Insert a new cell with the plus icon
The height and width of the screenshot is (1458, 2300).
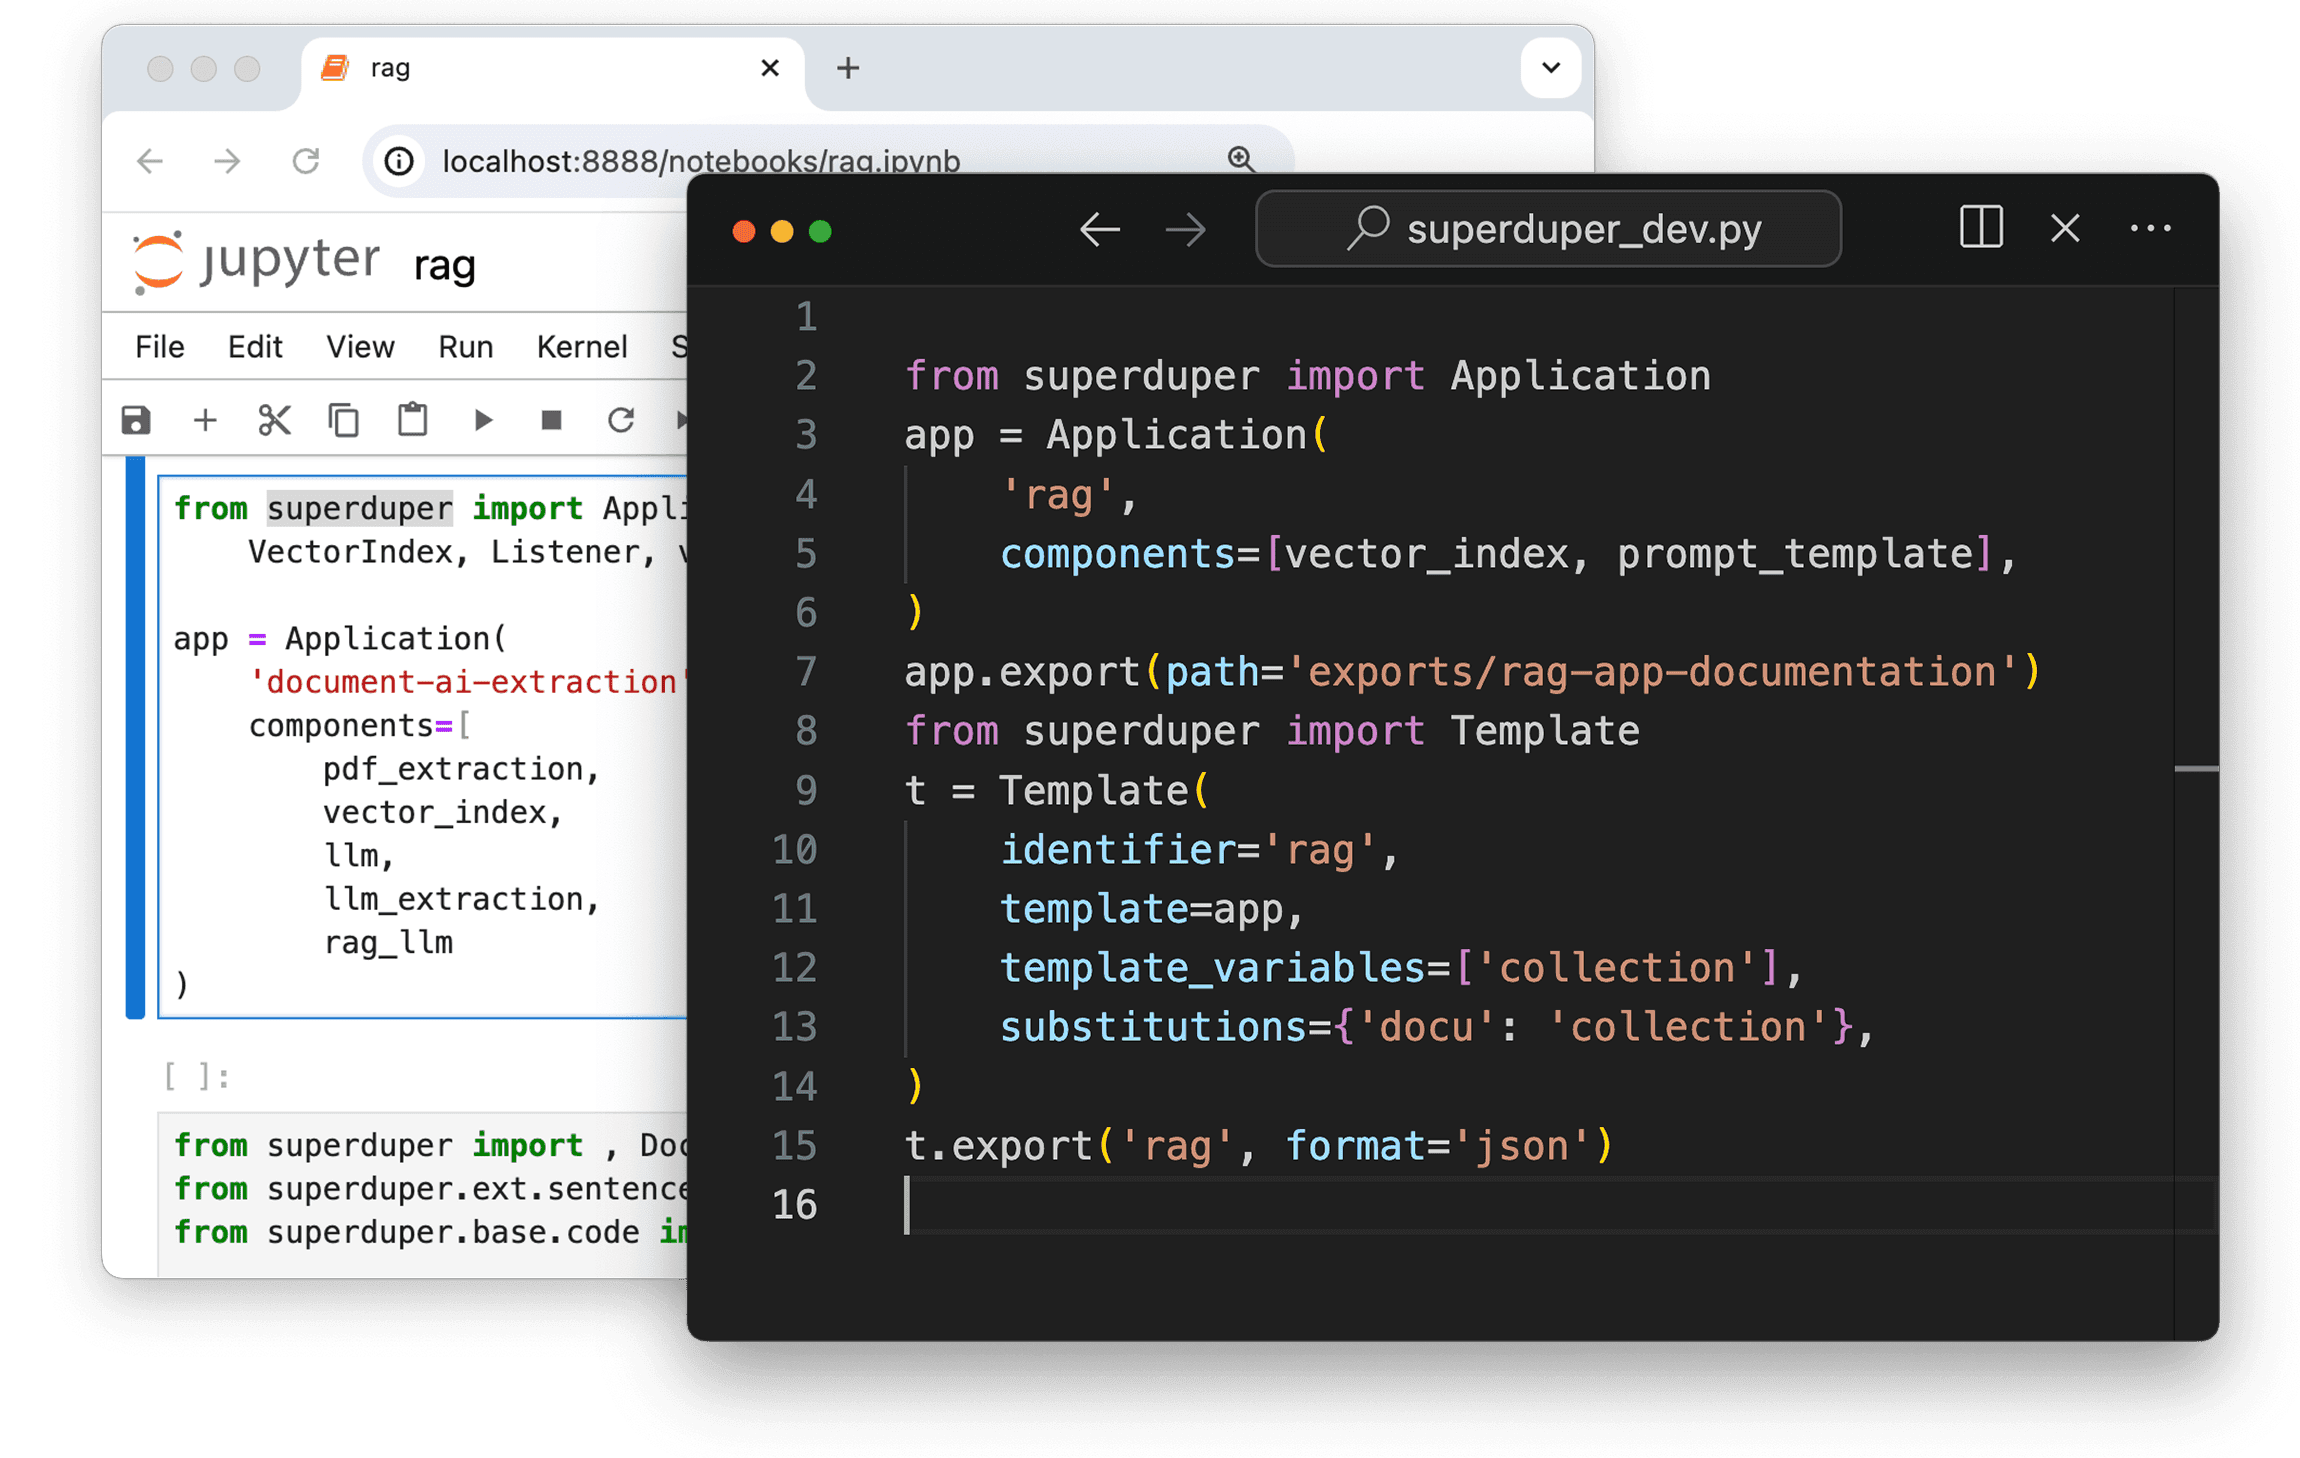click(x=205, y=420)
